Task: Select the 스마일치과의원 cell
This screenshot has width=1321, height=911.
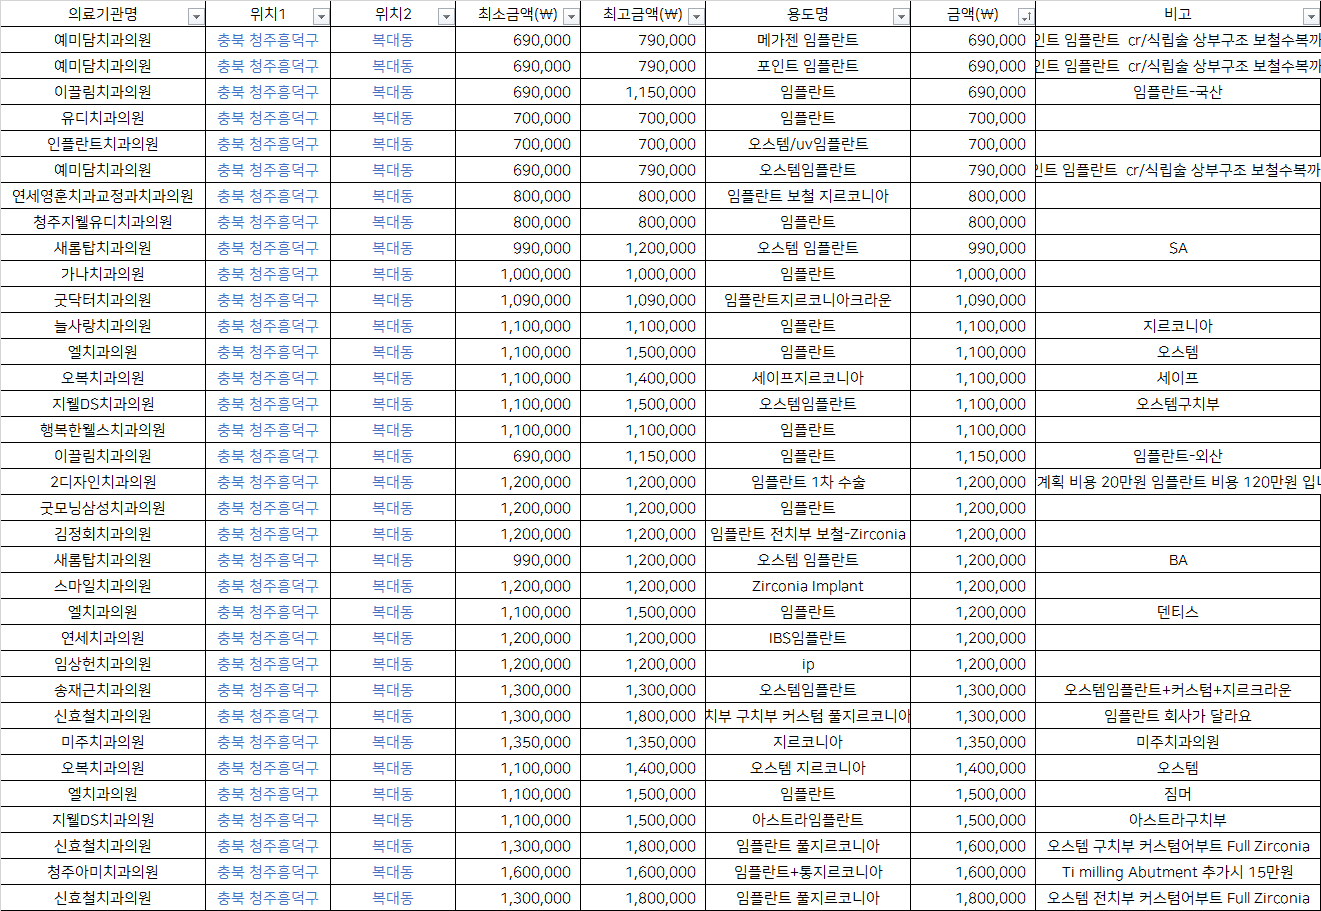Action: coord(103,586)
